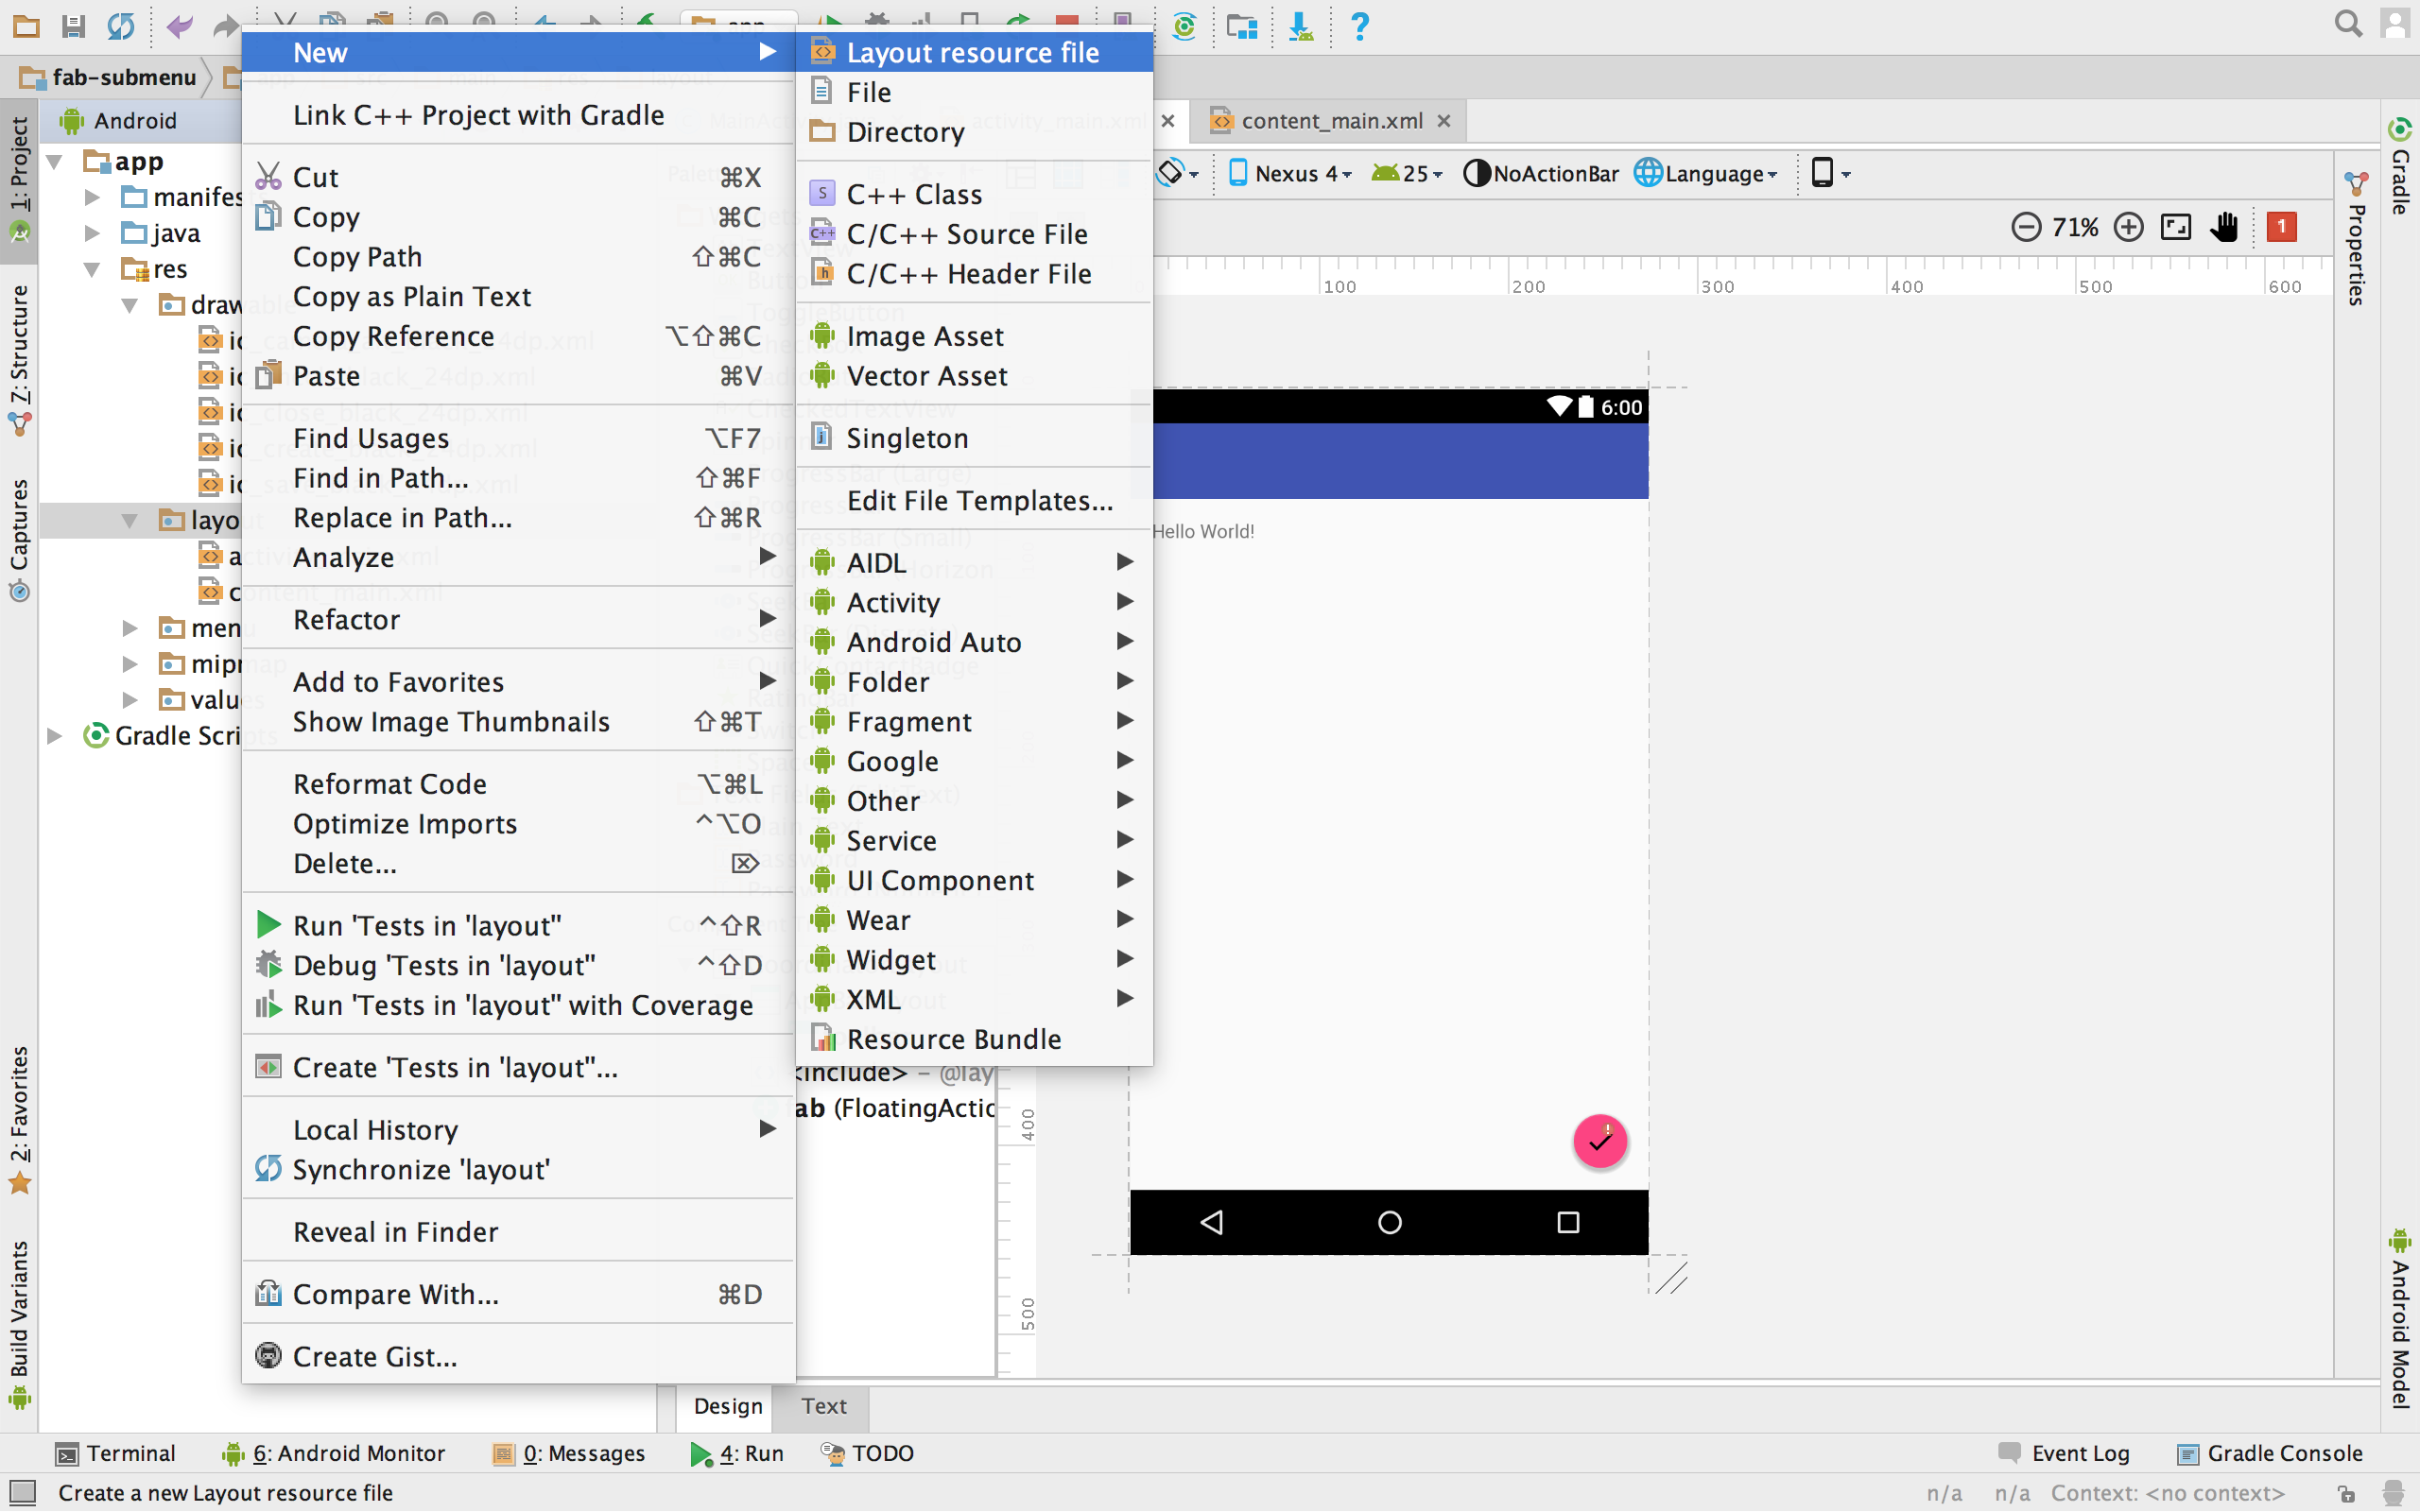Choose Layout resource file

(x=972, y=52)
